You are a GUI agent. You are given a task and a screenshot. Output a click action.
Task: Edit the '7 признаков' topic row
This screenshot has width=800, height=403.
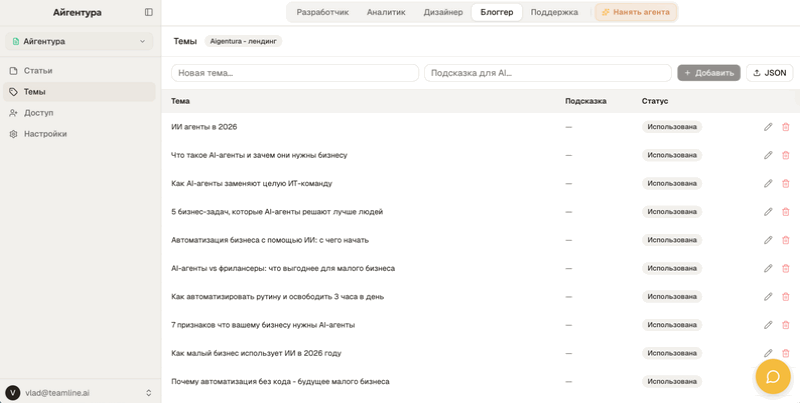pos(768,325)
